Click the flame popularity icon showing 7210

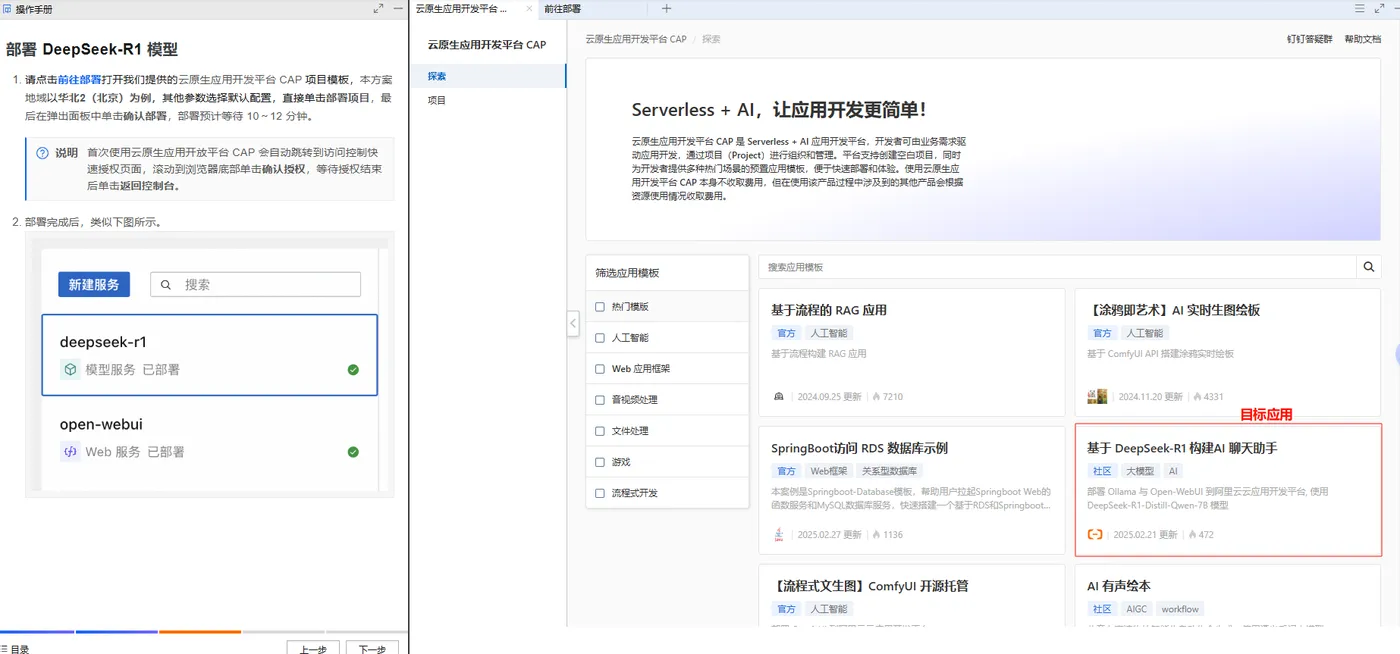click(876, 397)
